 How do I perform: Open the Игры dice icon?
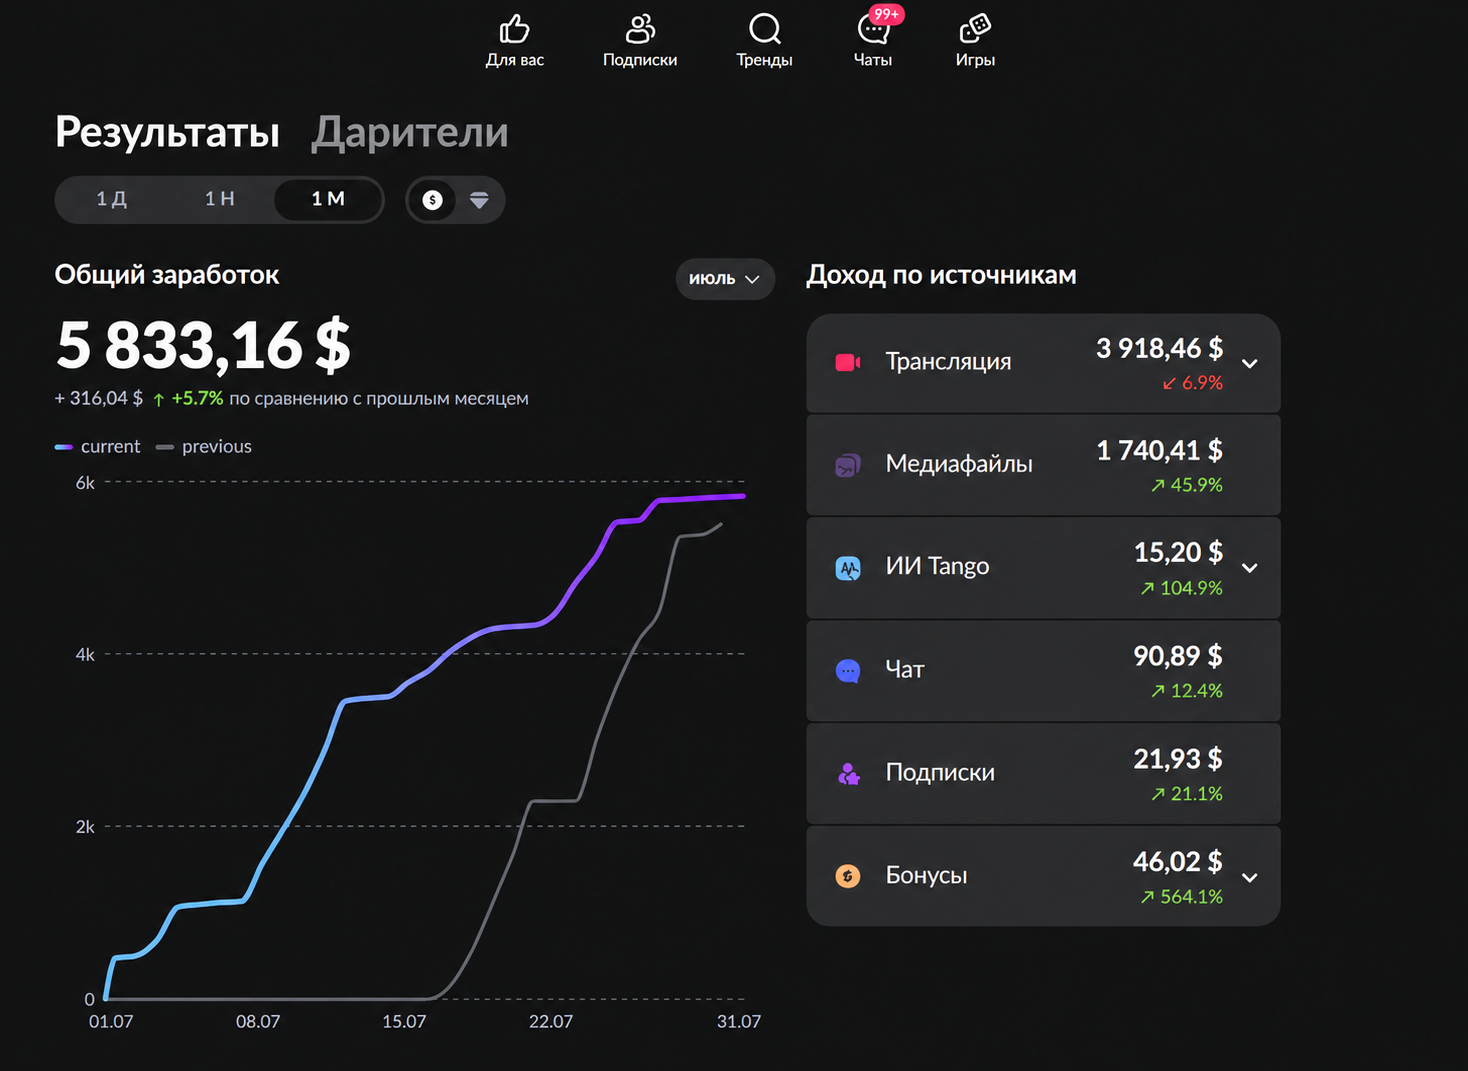[974, 29]
